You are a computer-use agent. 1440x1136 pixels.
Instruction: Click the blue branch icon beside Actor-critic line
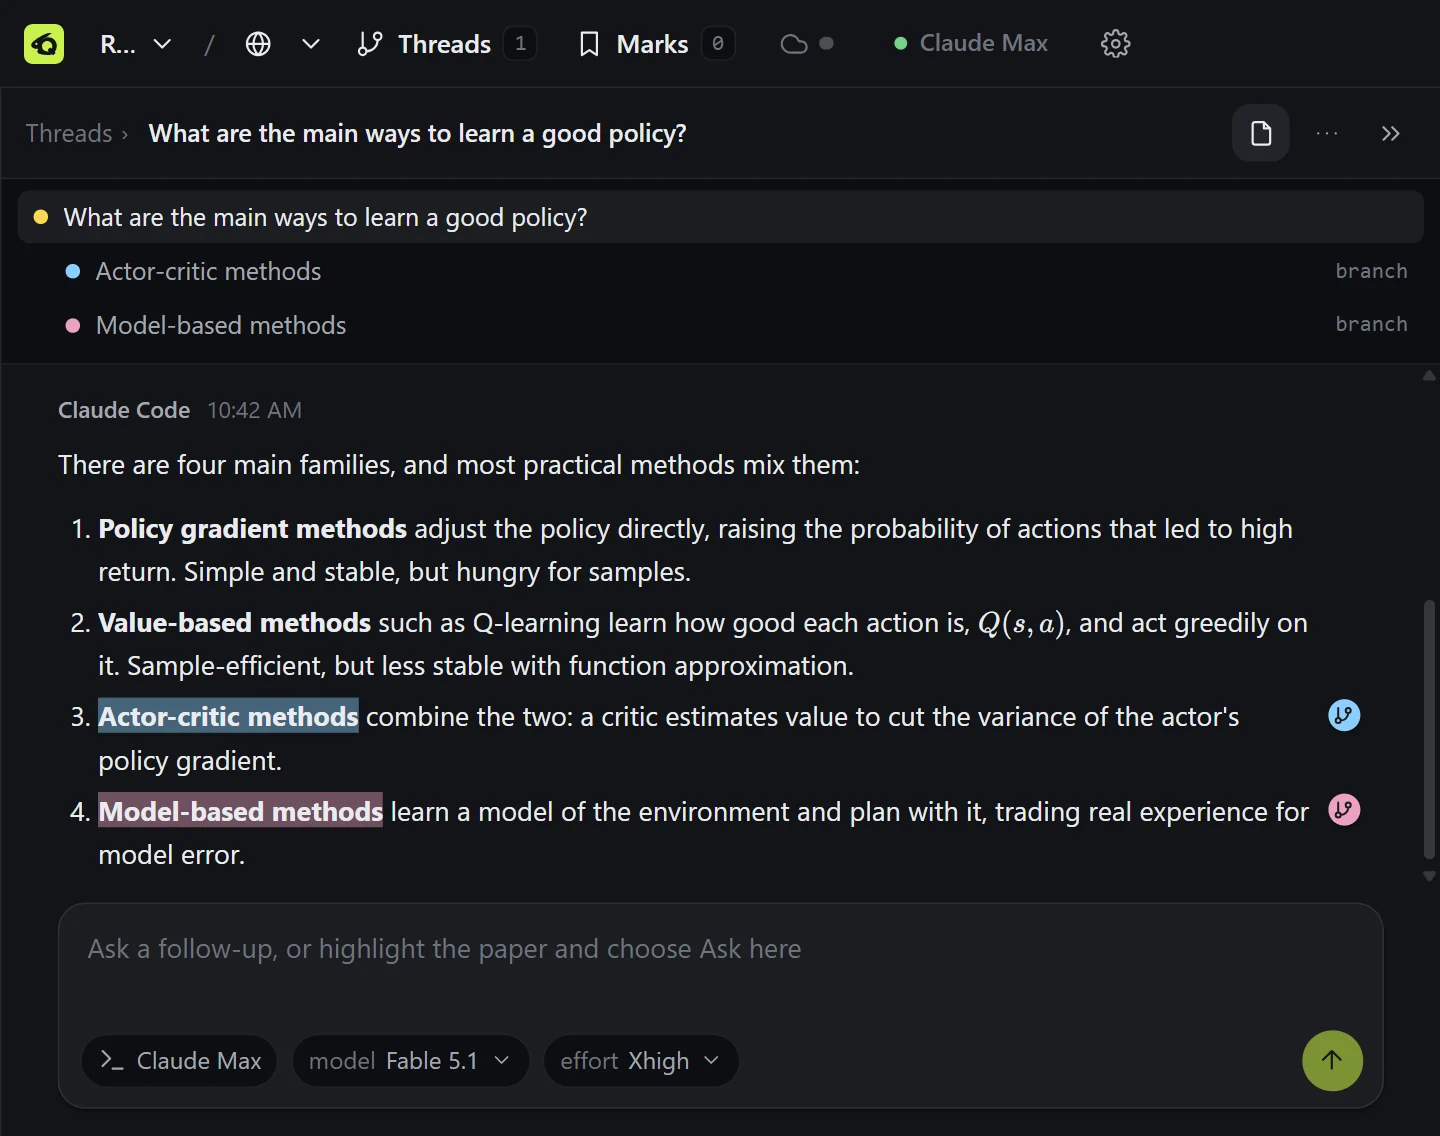coord(1344,715)
